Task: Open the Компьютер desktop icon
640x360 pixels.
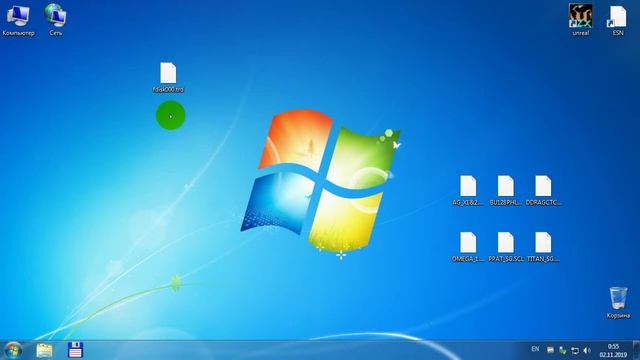Action: [18, 20]
